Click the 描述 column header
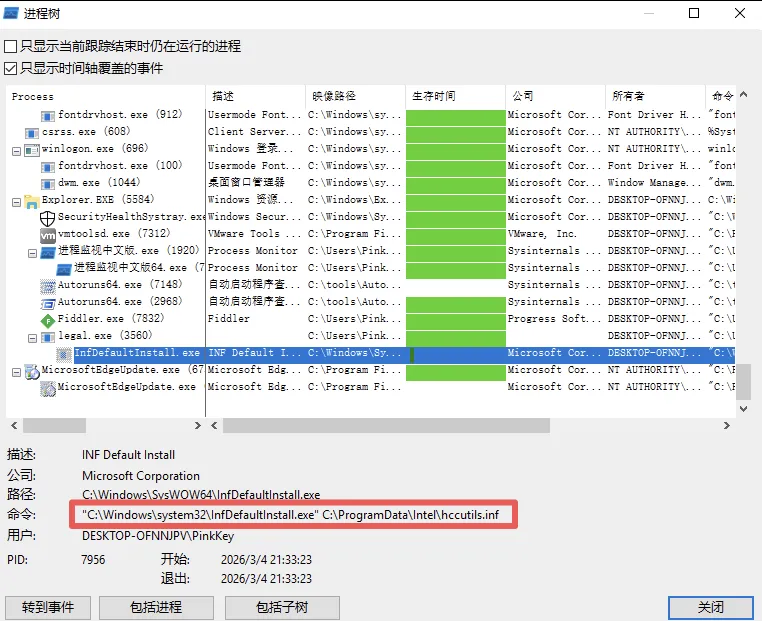 [x=256, y=96]
